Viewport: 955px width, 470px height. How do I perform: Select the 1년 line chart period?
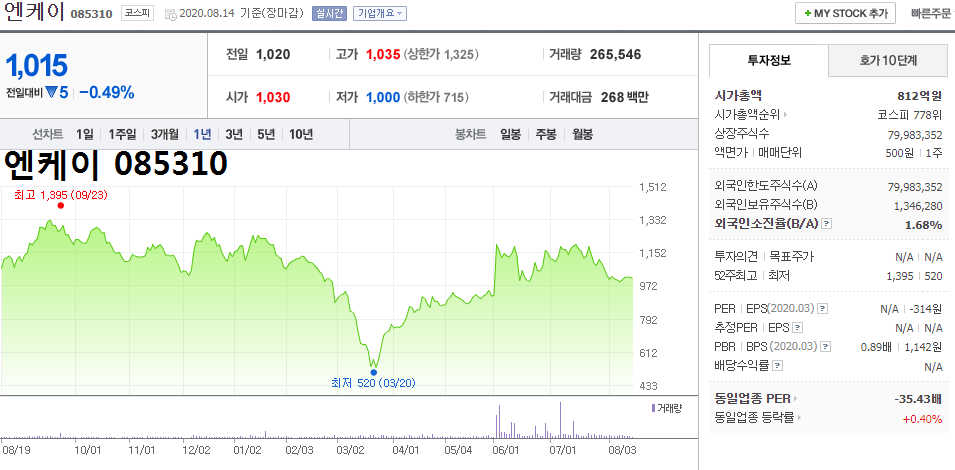click(202, 135)
